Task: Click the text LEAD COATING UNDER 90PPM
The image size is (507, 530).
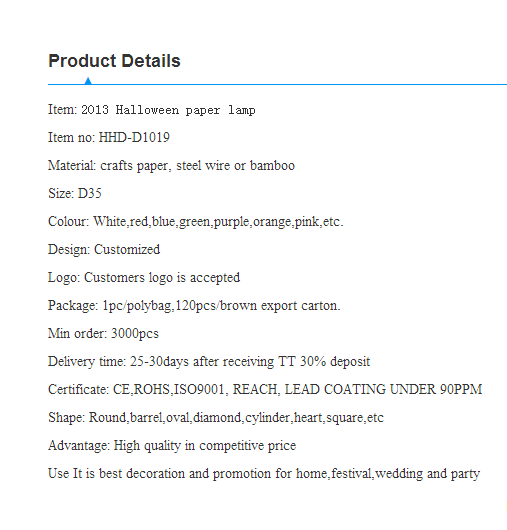Action: click(x=383, y=389)
